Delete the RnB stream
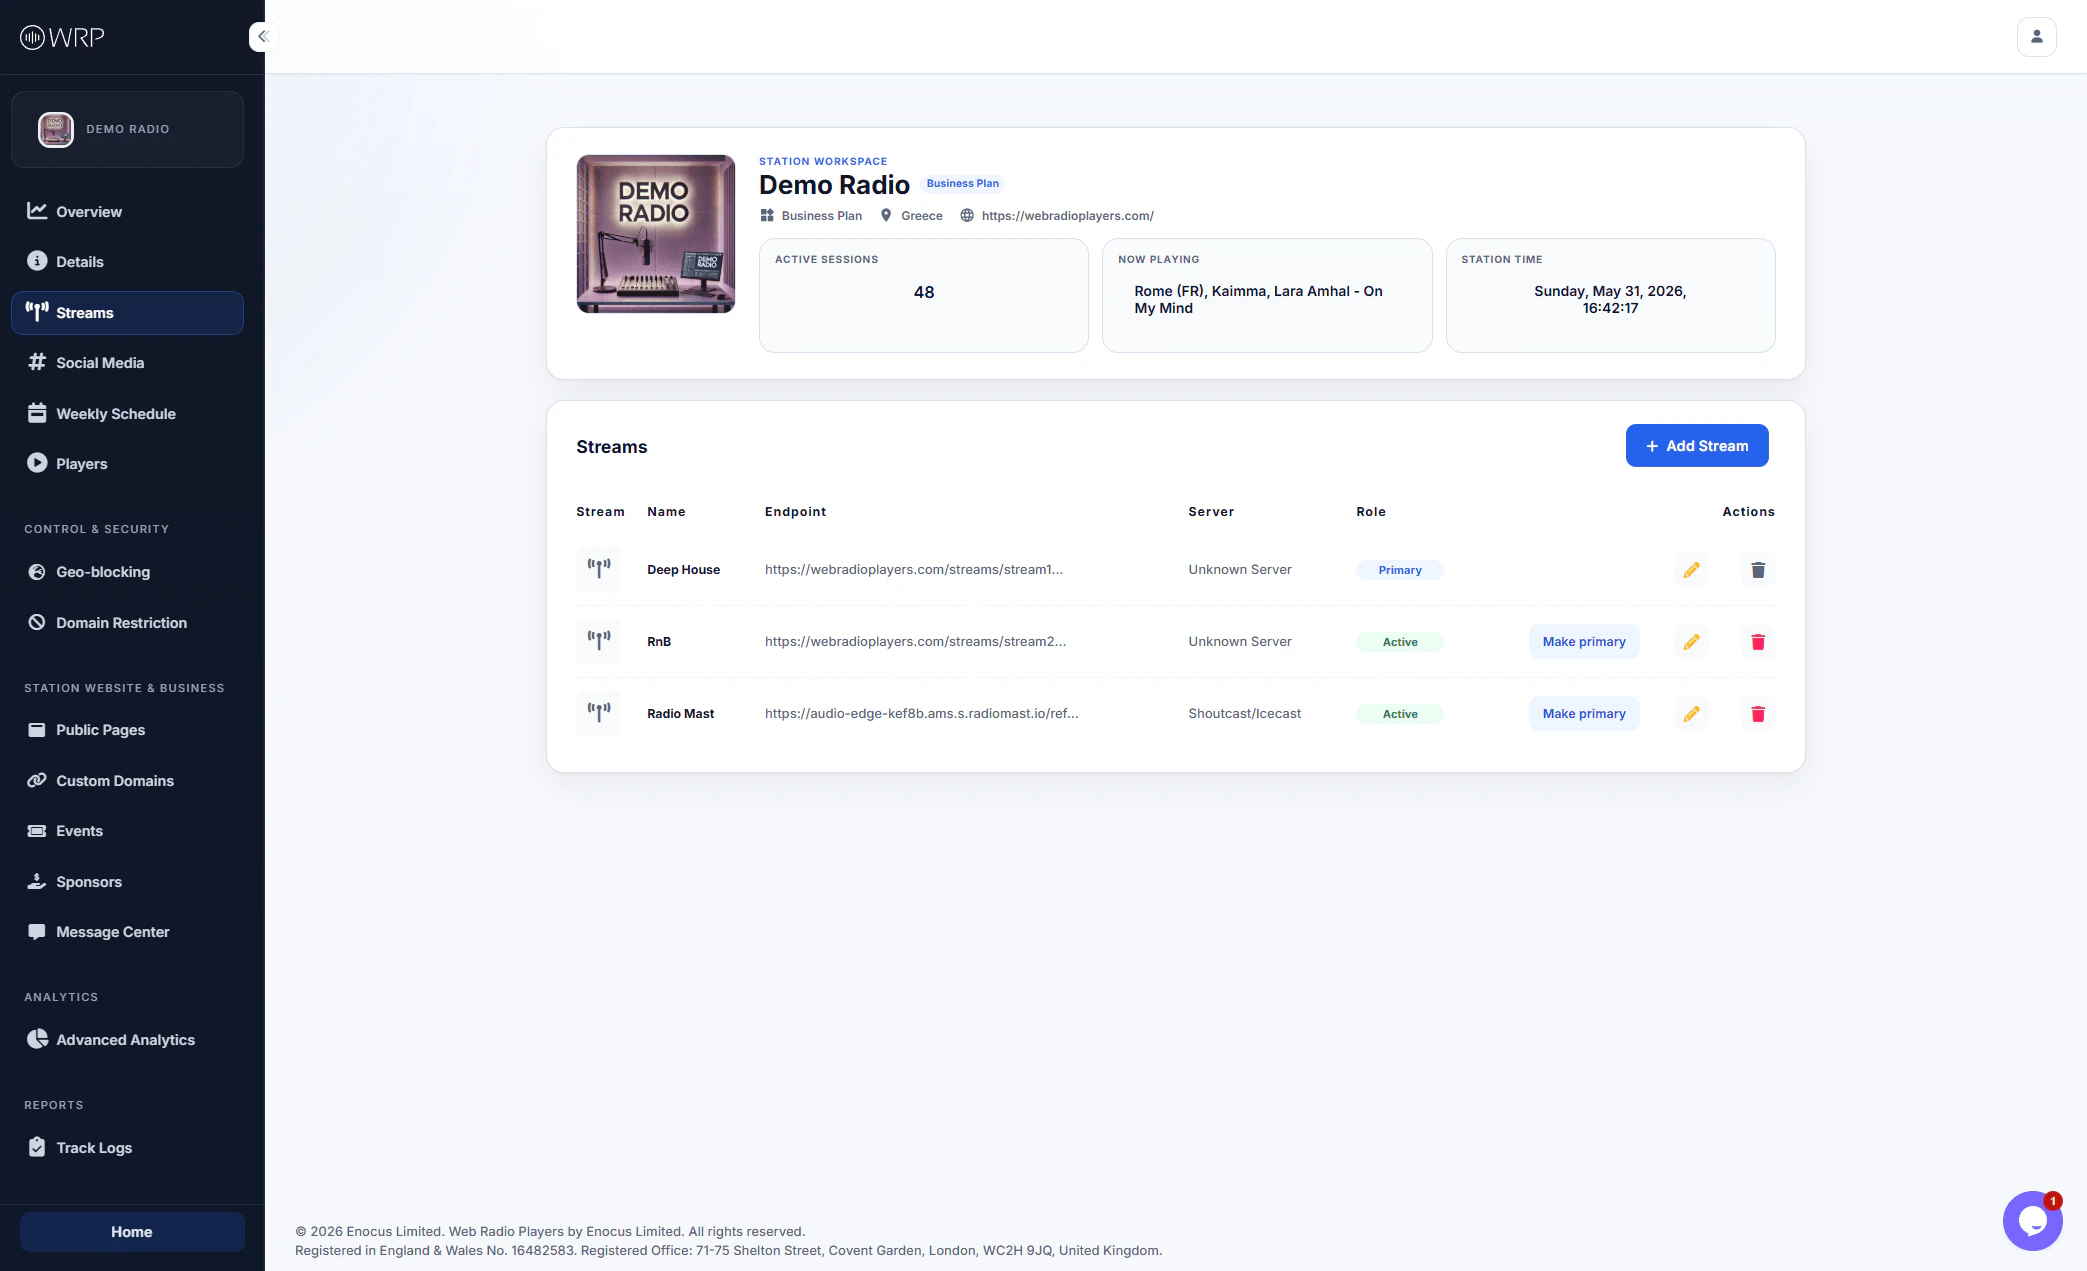This screenshot has height=1271, width=2087. [x=1758, y=642]
